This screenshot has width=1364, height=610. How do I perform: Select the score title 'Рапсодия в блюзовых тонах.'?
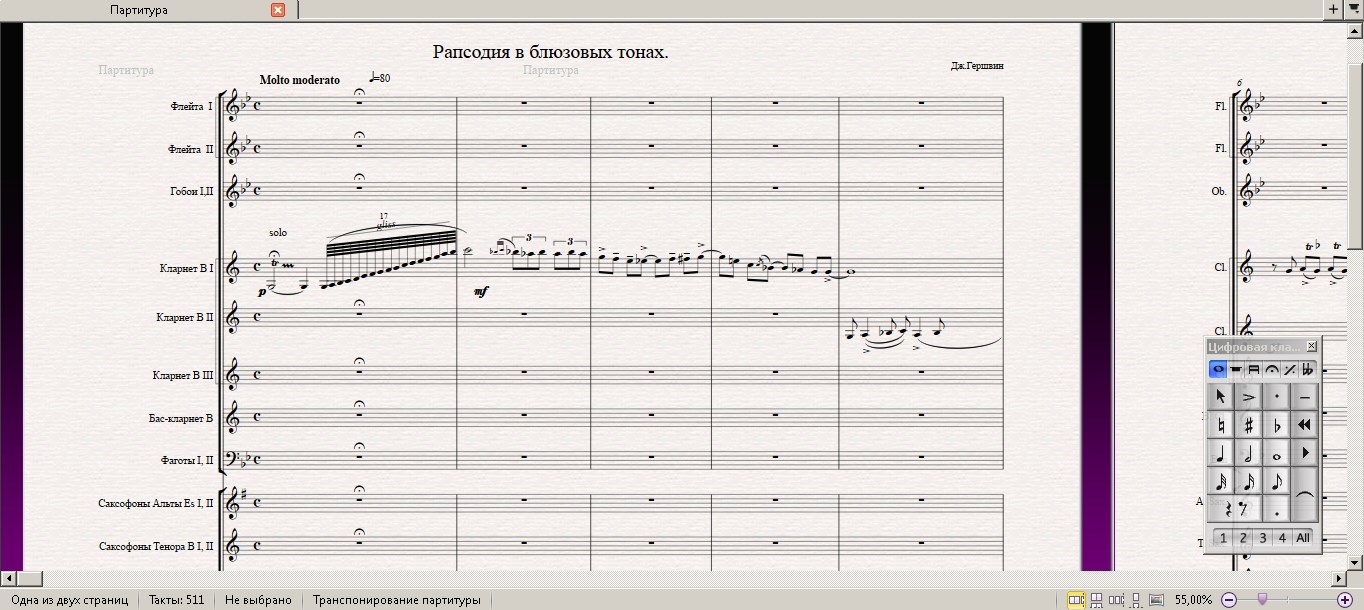[x=551, y=52]
